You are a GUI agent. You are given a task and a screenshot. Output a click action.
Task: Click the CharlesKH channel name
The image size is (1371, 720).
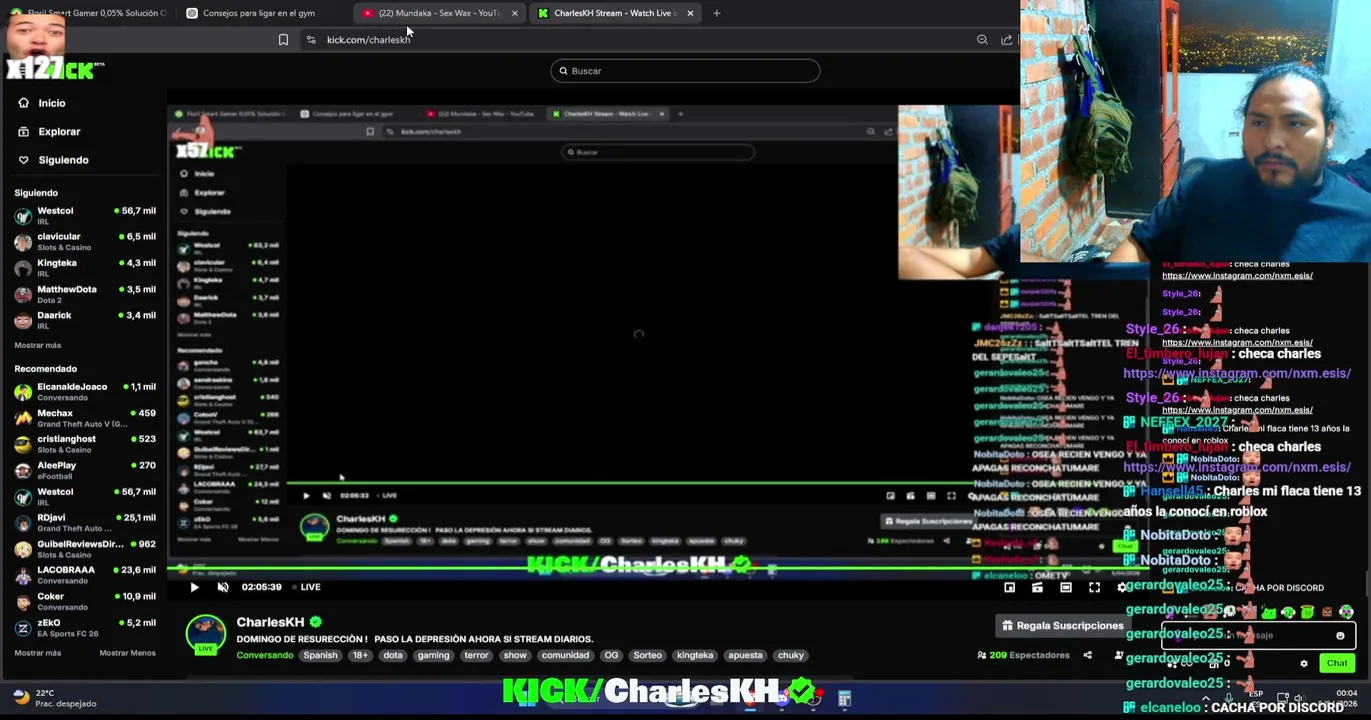[270, 622]
